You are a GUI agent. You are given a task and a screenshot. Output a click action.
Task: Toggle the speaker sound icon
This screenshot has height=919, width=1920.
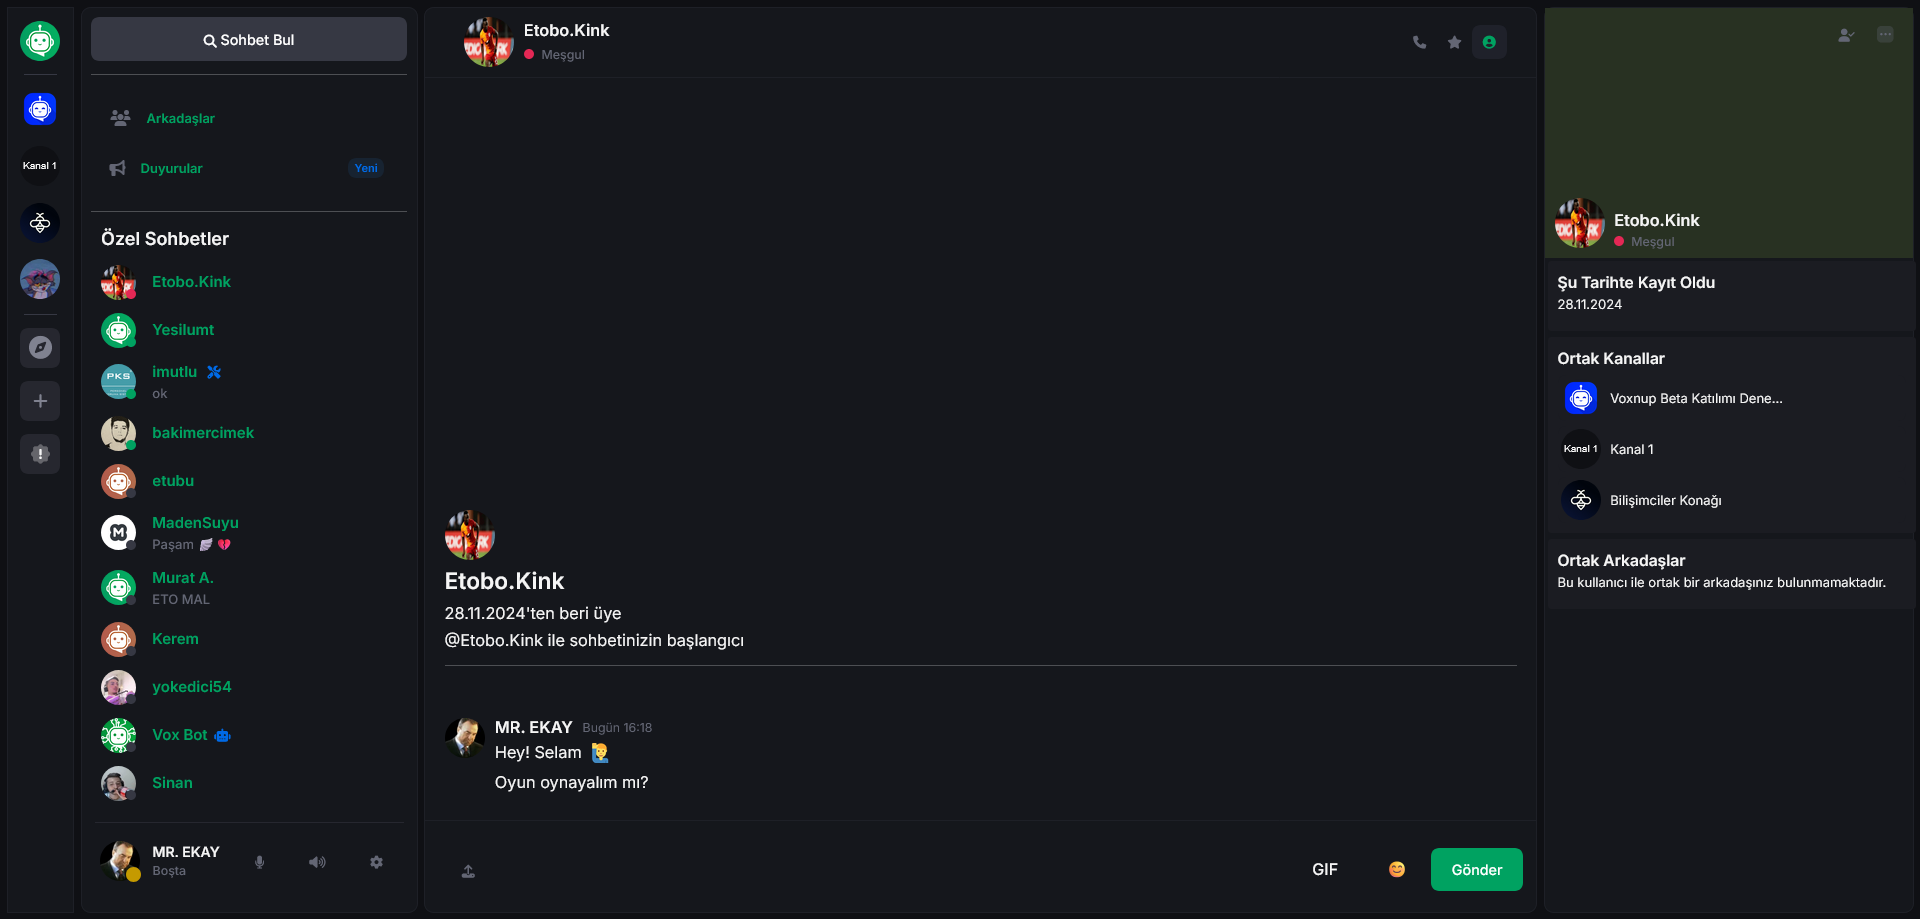[x=317, y=862]
